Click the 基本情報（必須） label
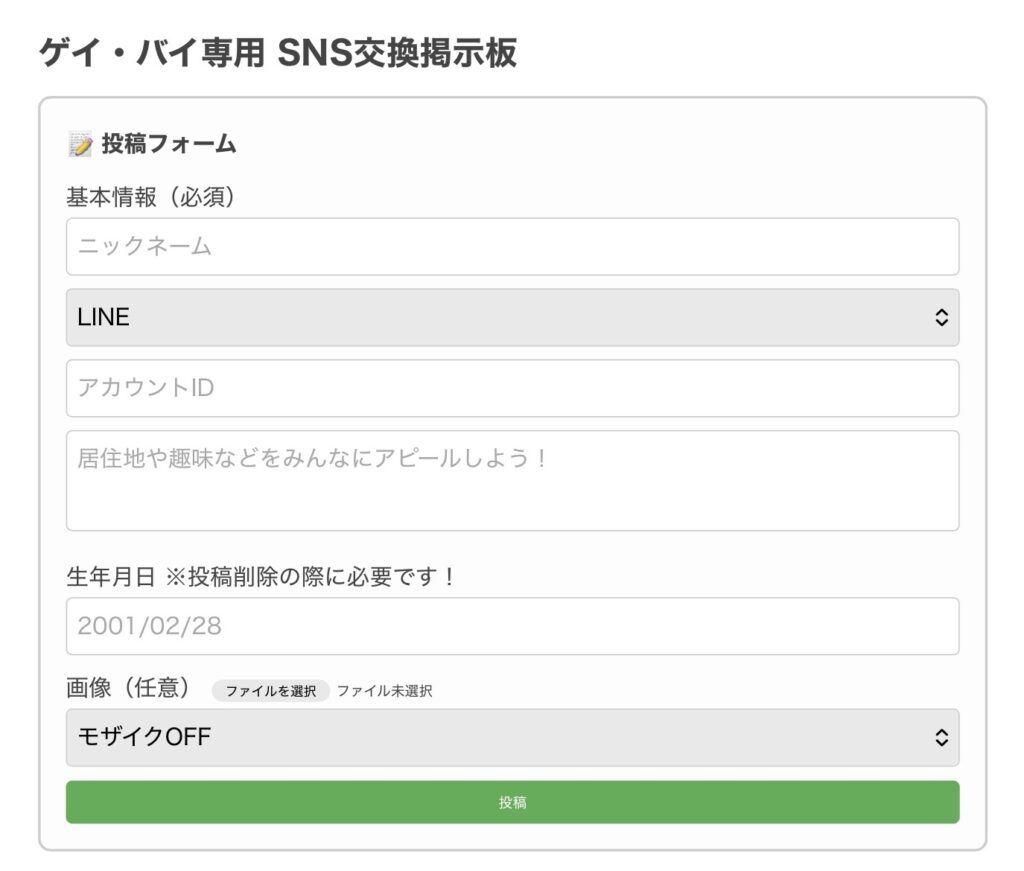 (x=150, y=197)
